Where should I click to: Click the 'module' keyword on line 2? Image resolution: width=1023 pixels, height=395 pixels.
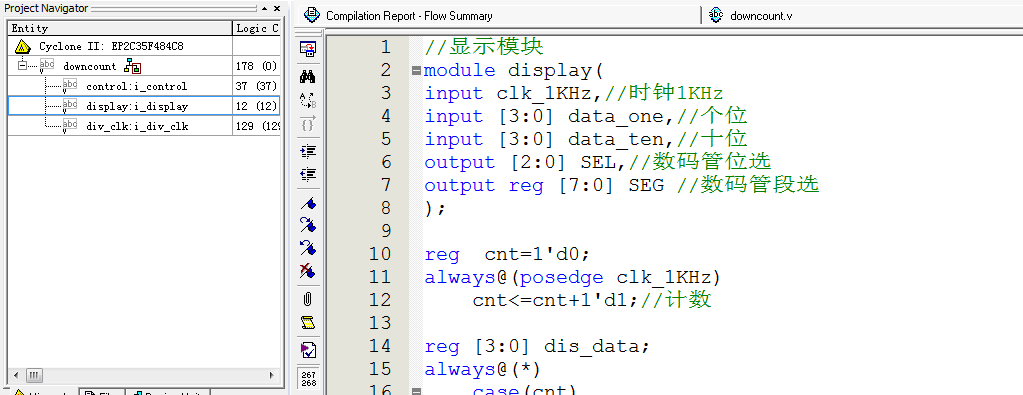460,71
